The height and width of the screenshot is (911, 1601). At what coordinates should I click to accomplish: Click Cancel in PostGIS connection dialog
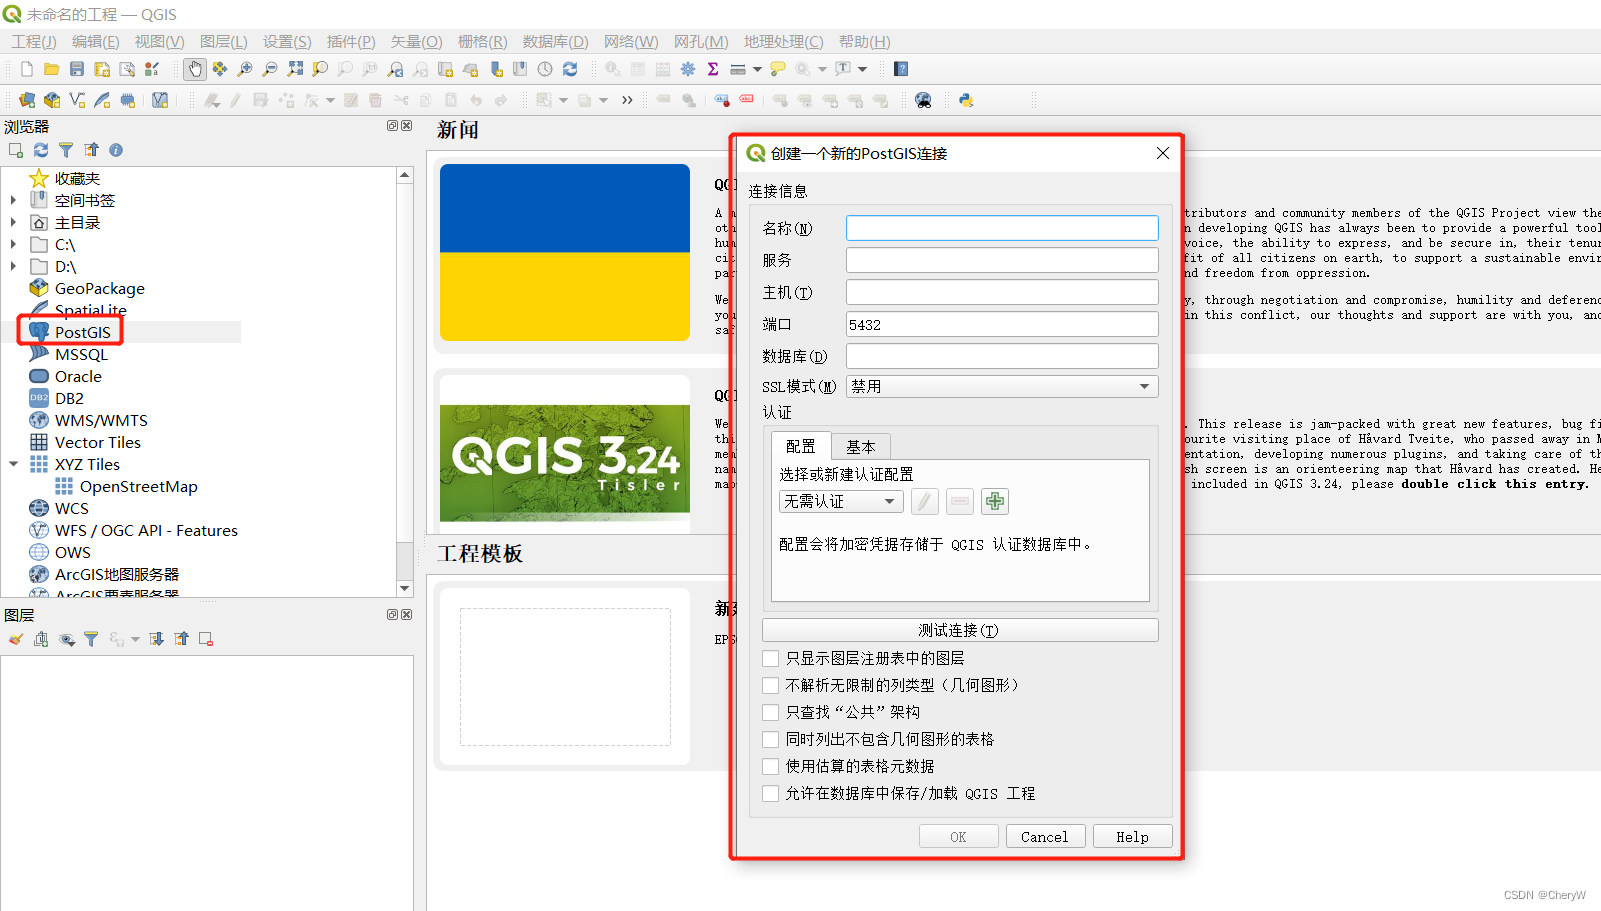[1045, 837]
